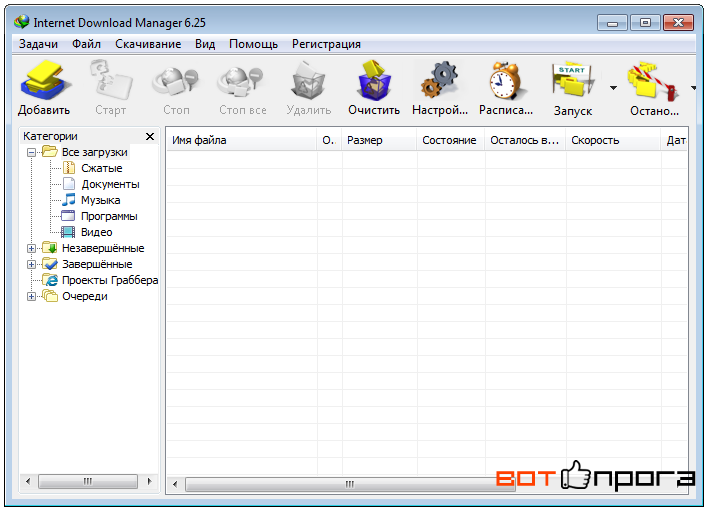
Task: Select Проекты Граббера label
Action: tap(110, 280)
